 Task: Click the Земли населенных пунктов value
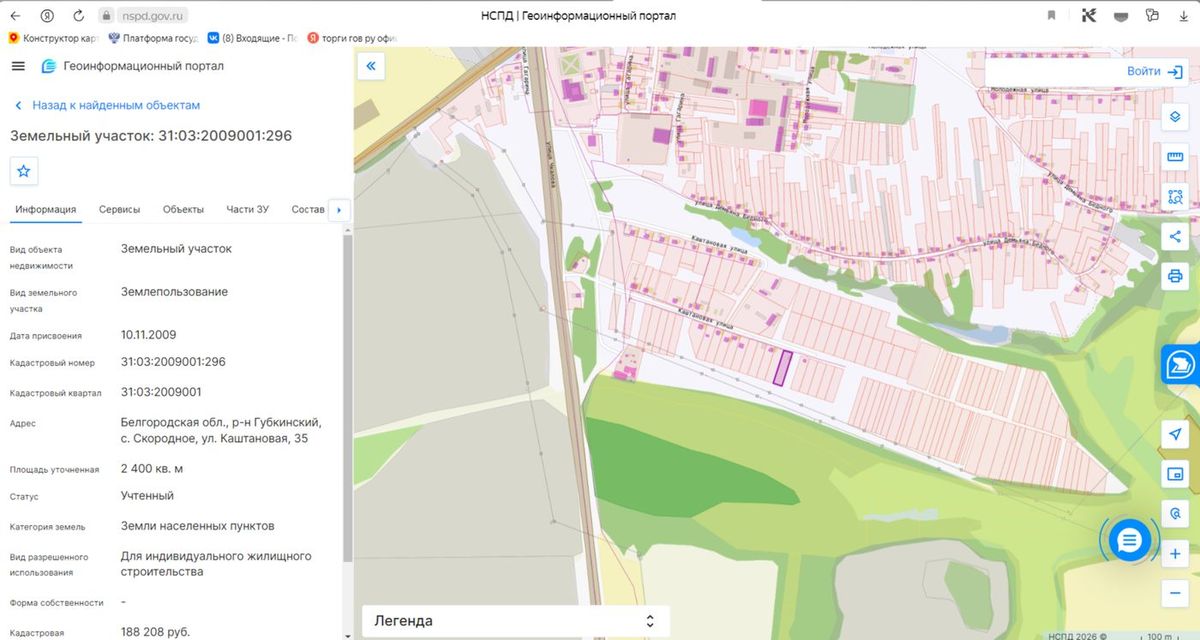(x=198, y=526)
